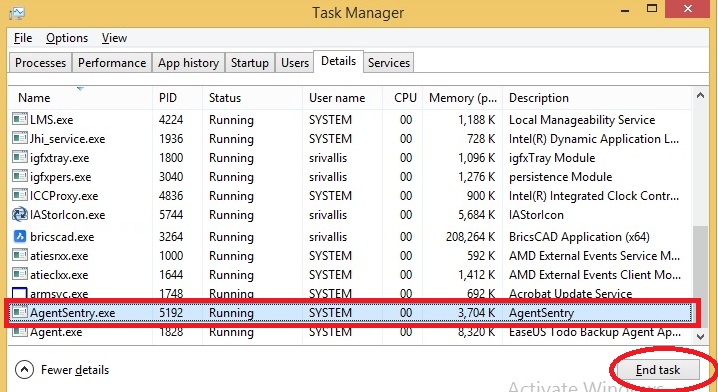
Task: Switch to the Users tab
Action: (295, 63)
